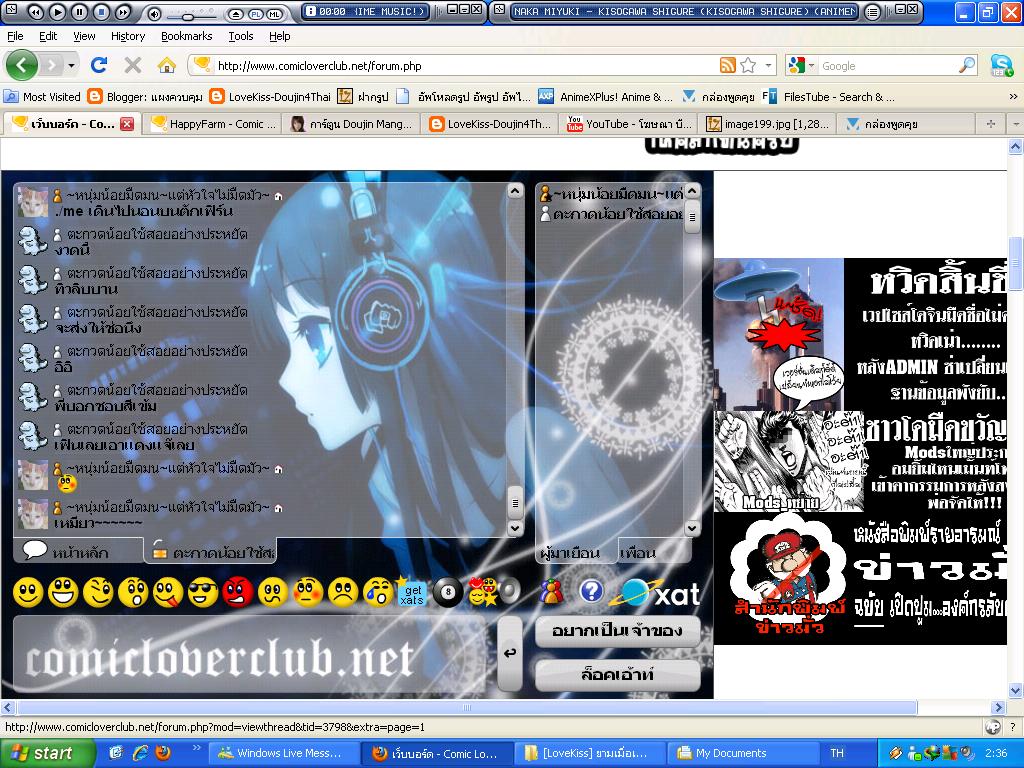Show more bookmarks with the chevron

click(x=1013, y=97)
